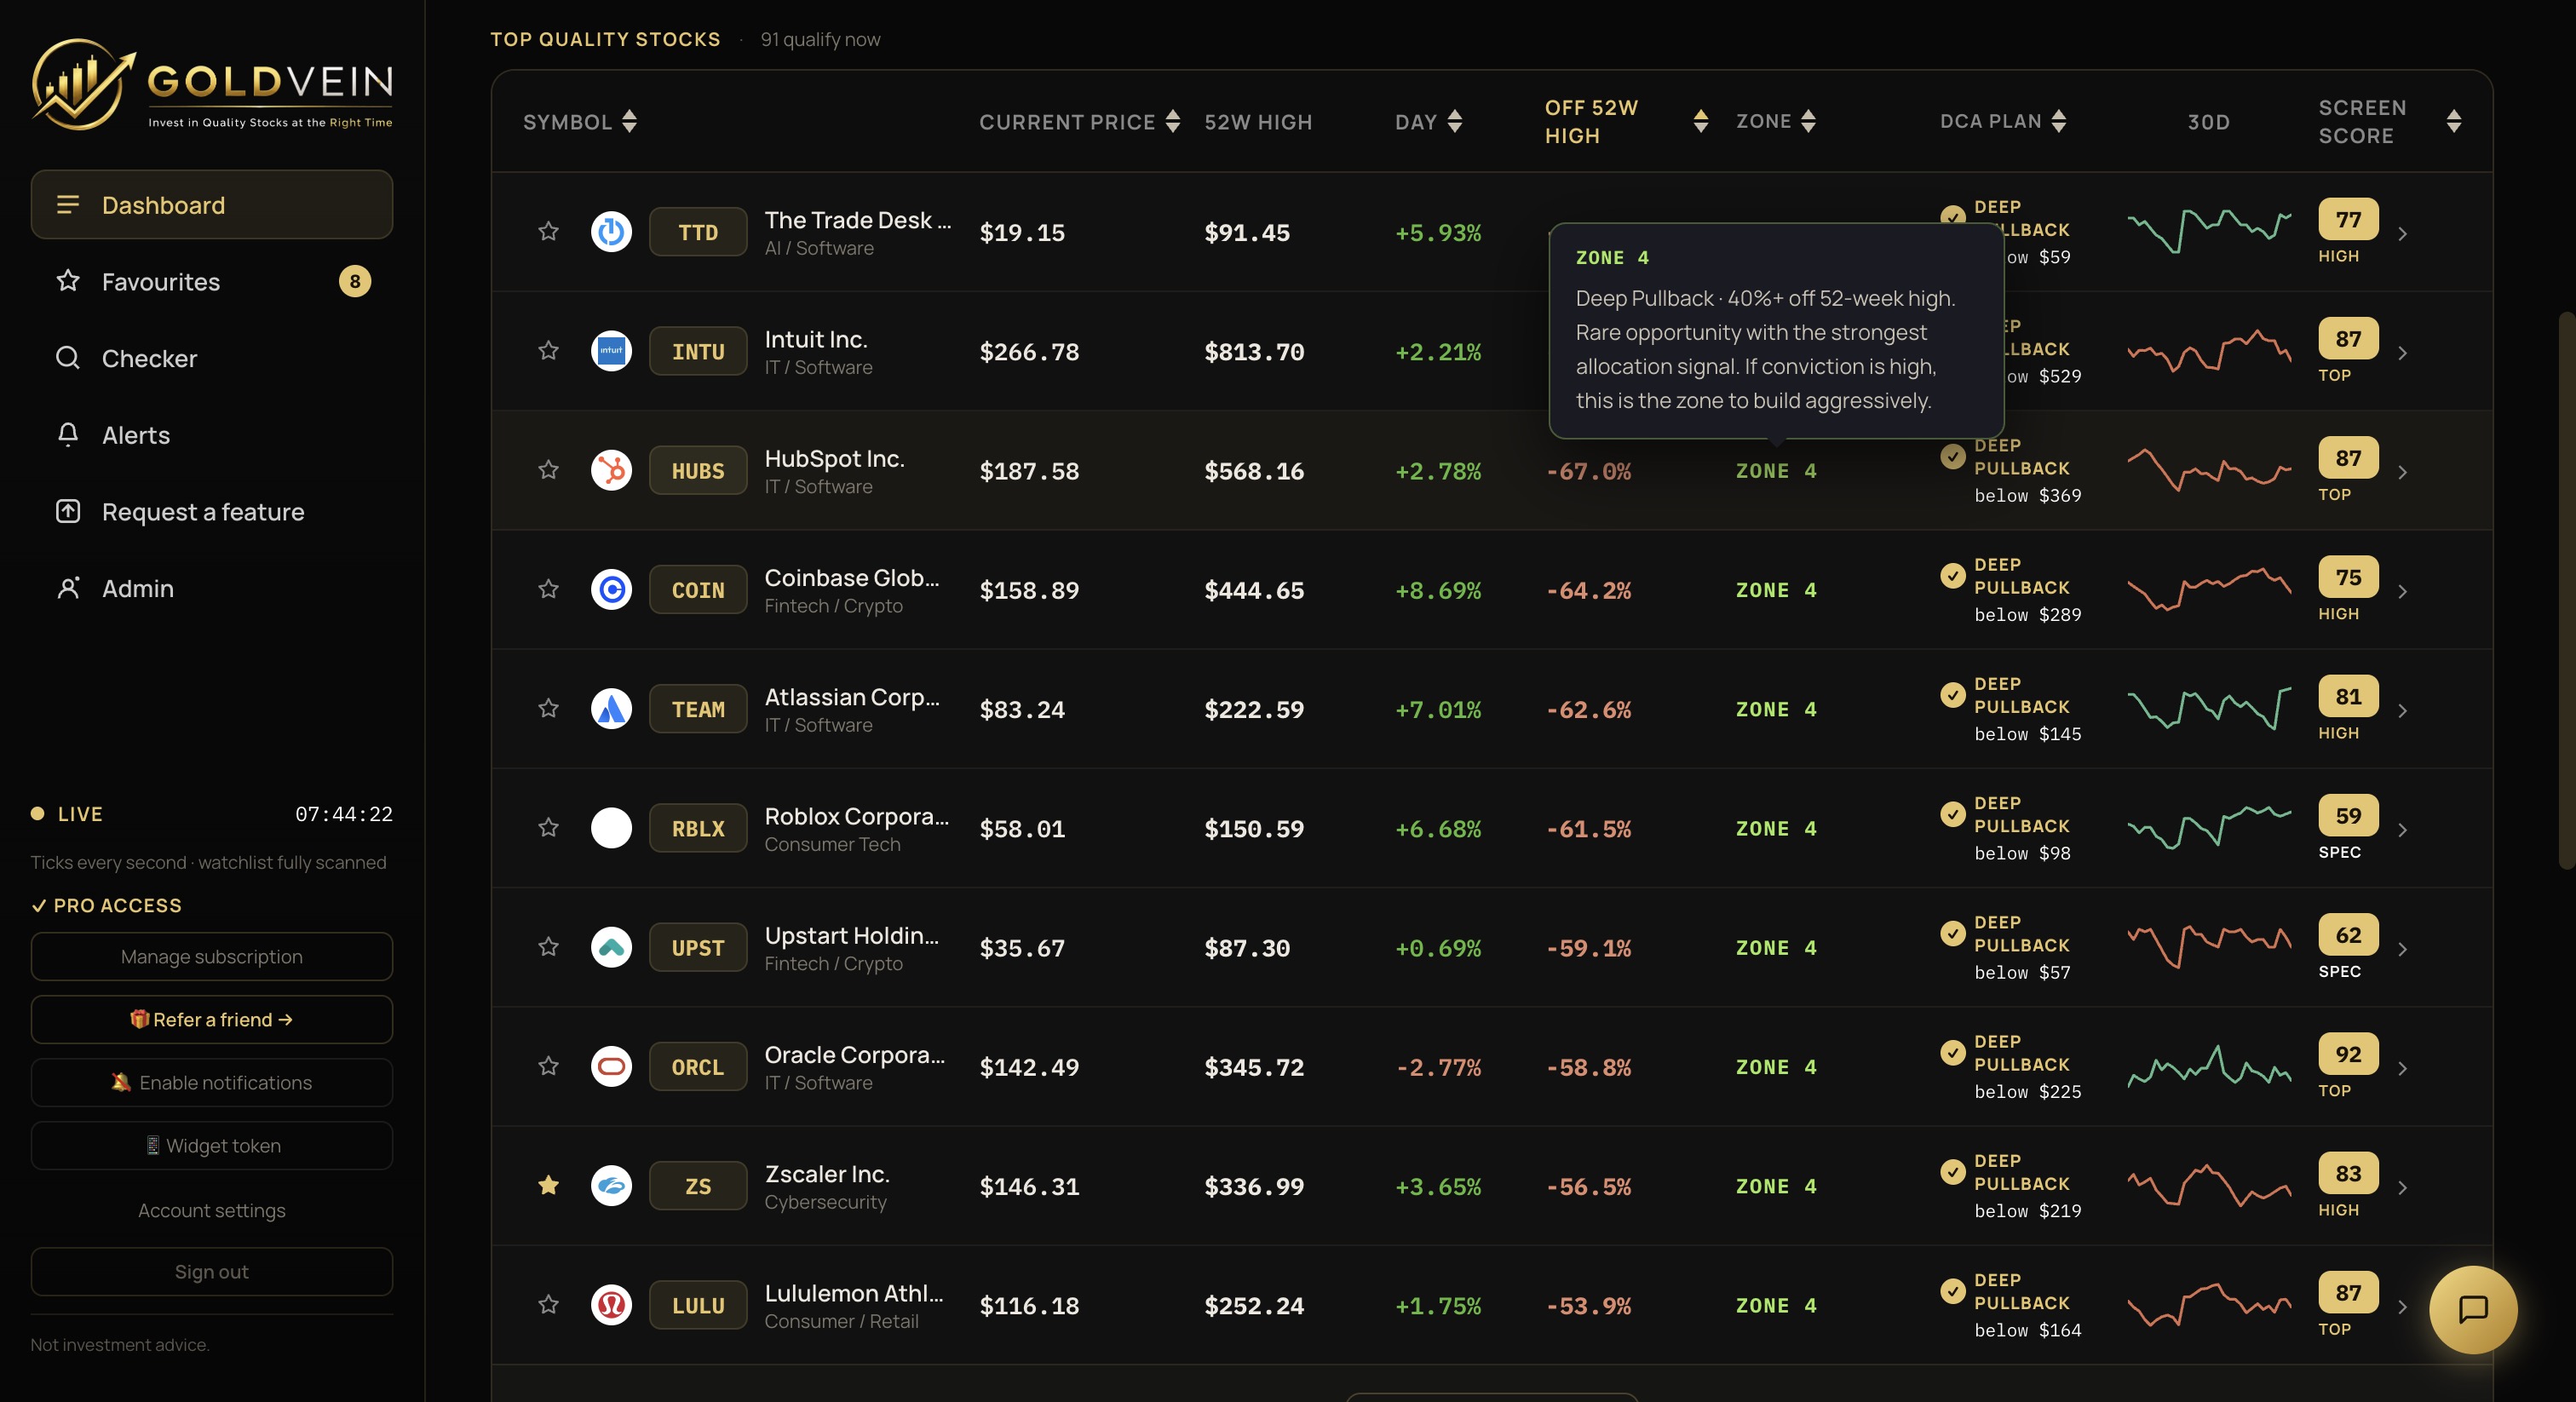Click the Sign out button

coord(211,1271)
